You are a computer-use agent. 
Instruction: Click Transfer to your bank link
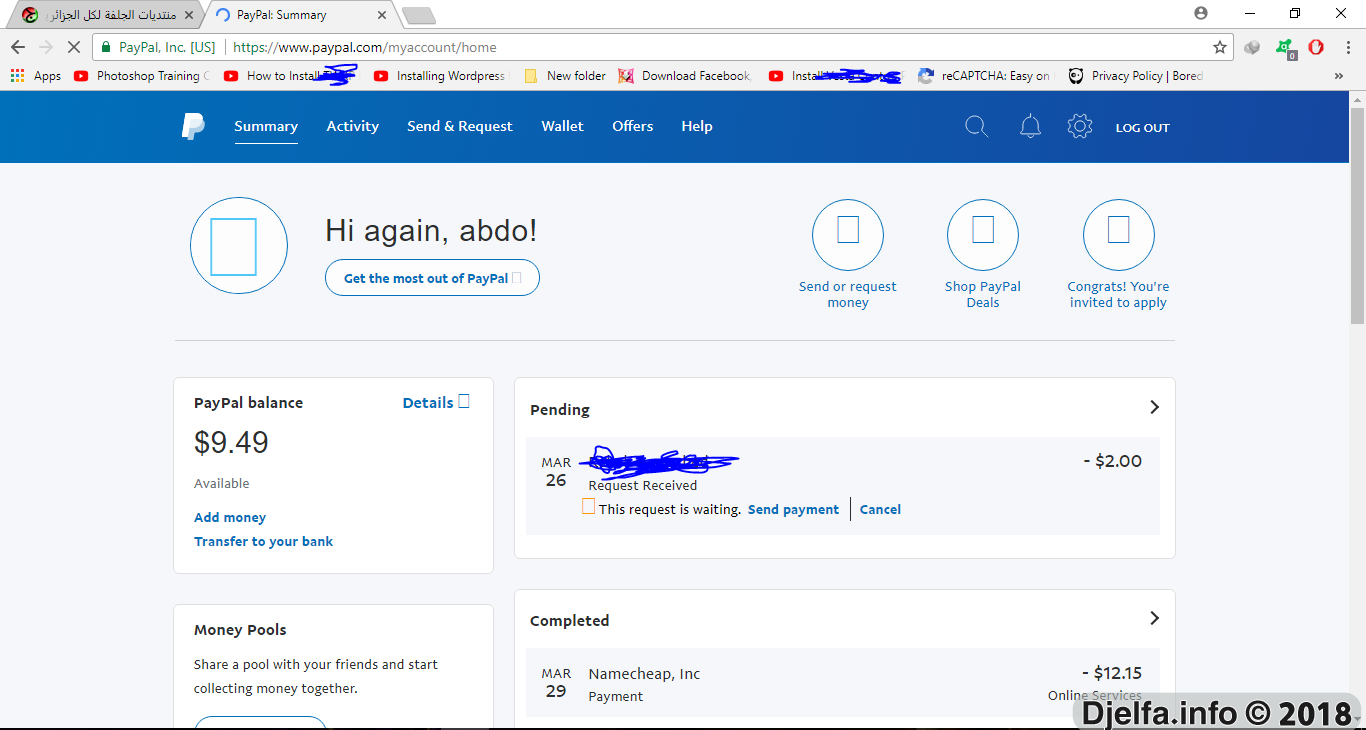tap(263, 541)
